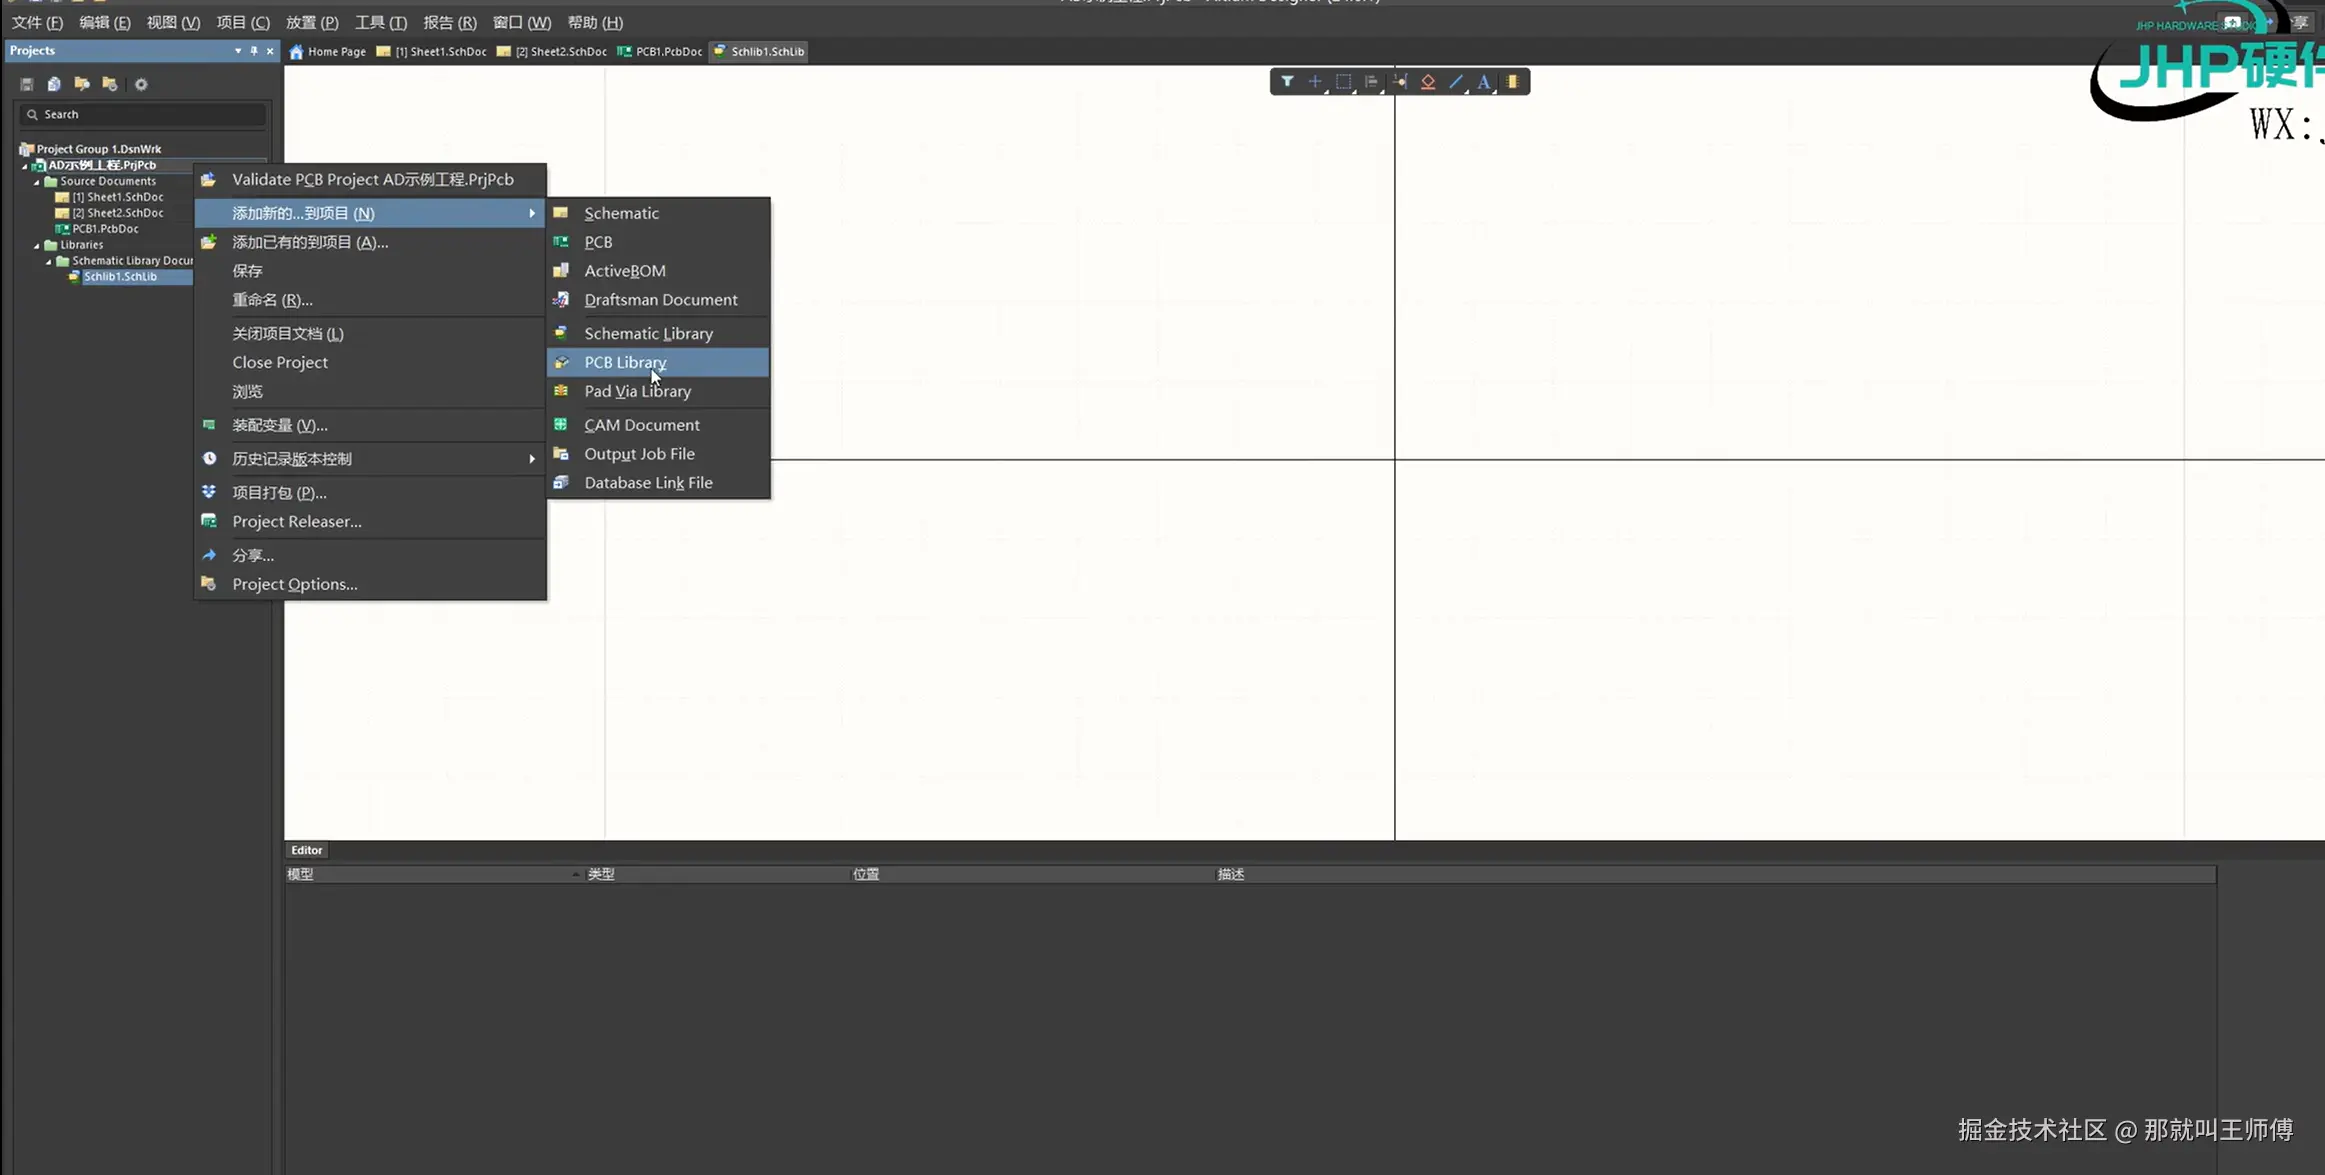Click the compile documents icon in Projects panel
This screenshot has width=2325, height=1175.
[x=54, y=84]
